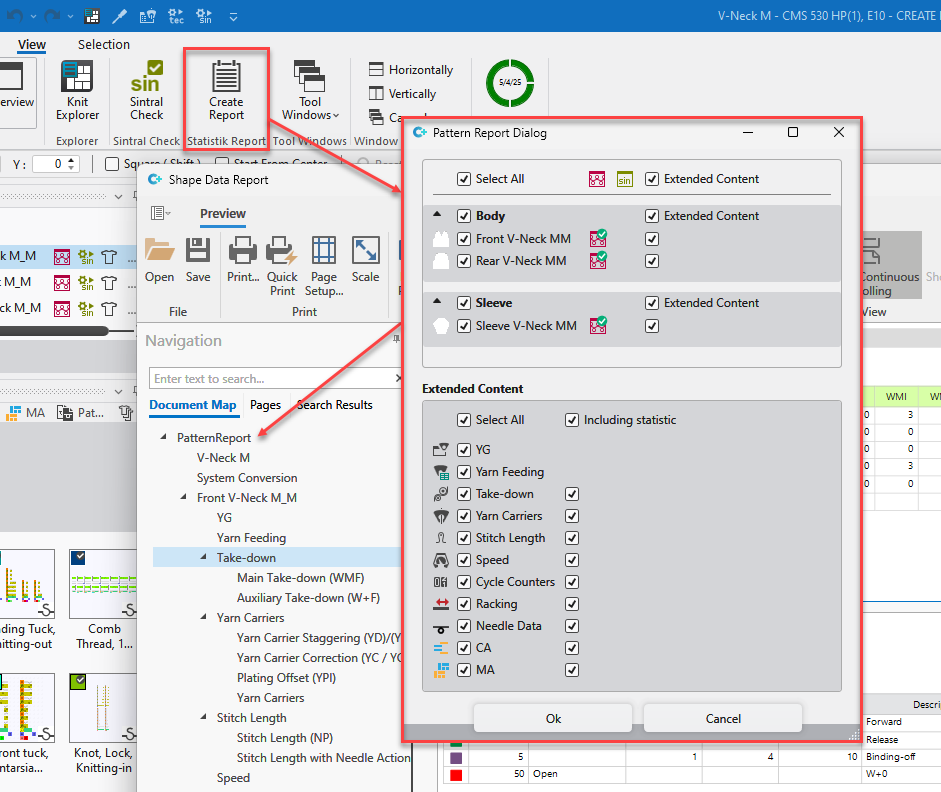Collapse the Yarn Carriers tree node
The image size is (941, 792).
(205, 618)
